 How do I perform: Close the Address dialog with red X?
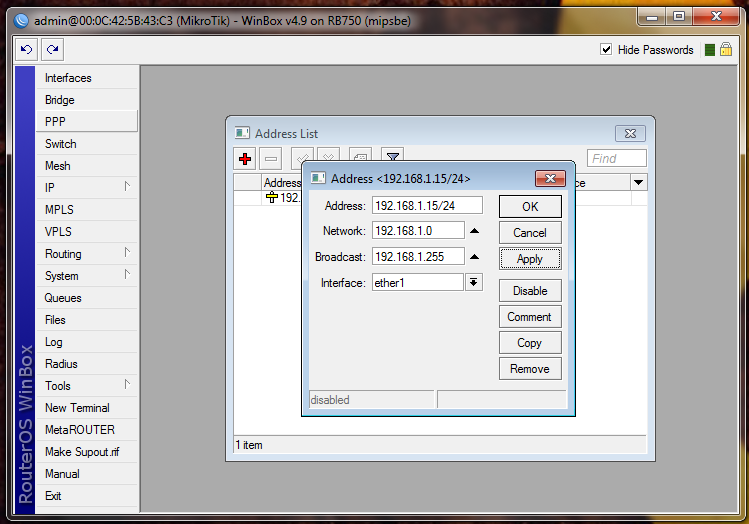(550, 179)
